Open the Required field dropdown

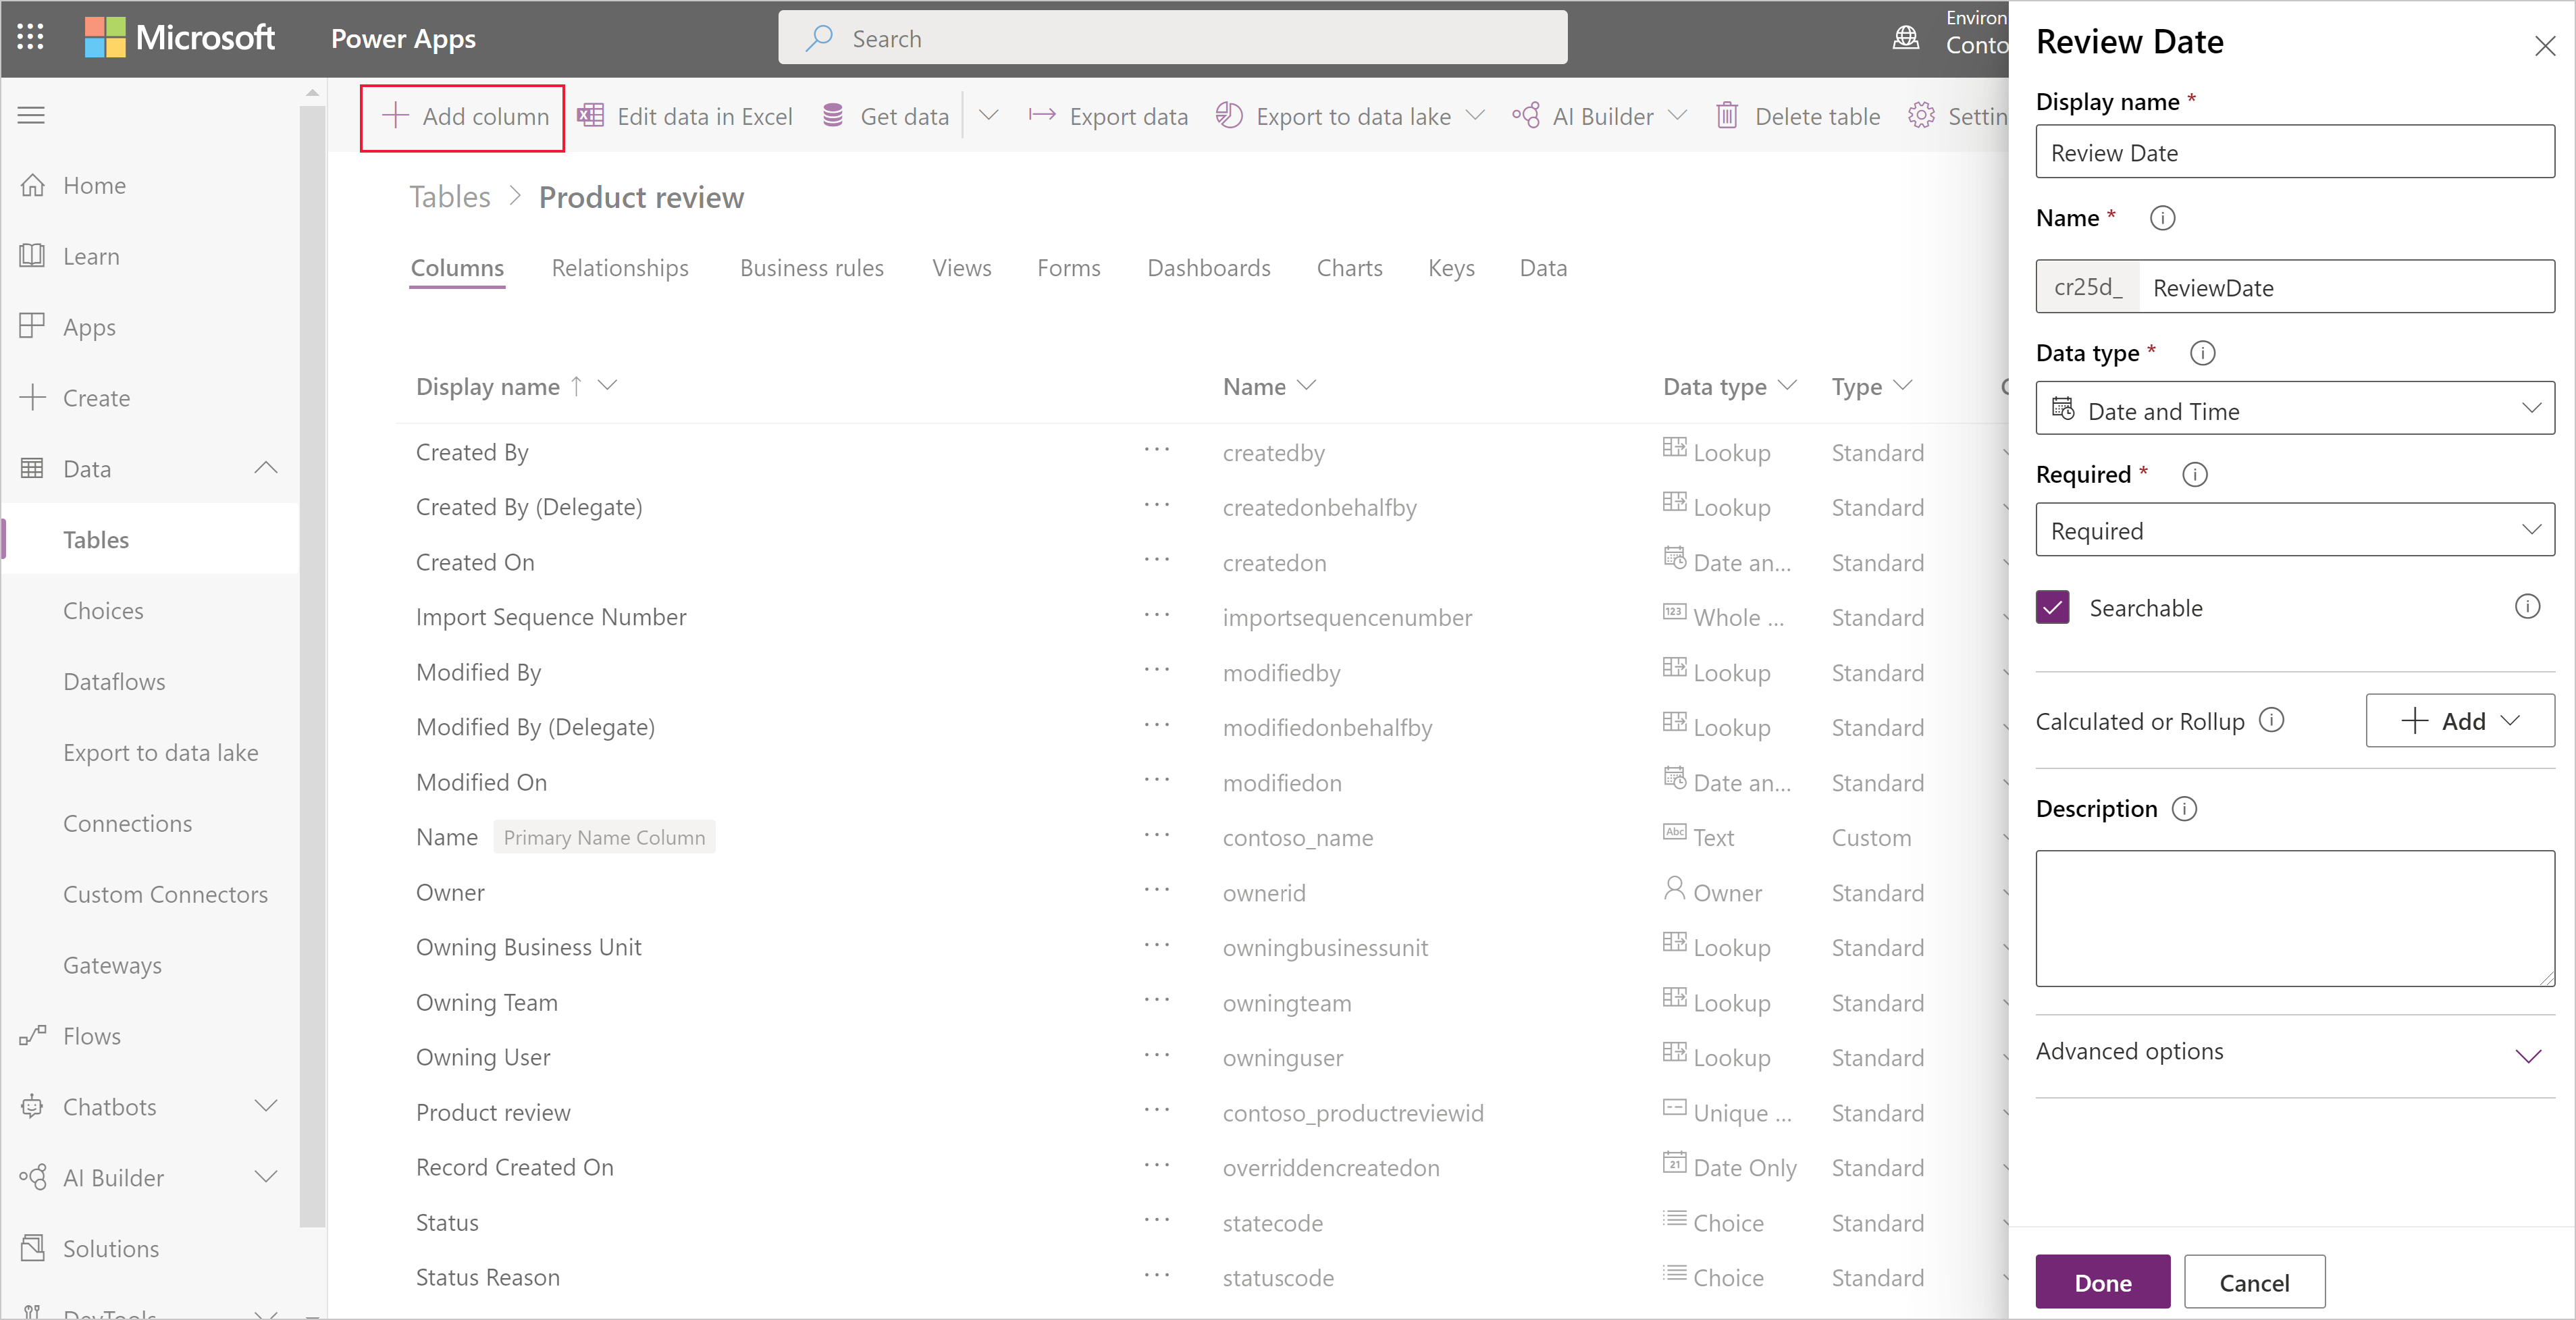tap(2296, 530)
